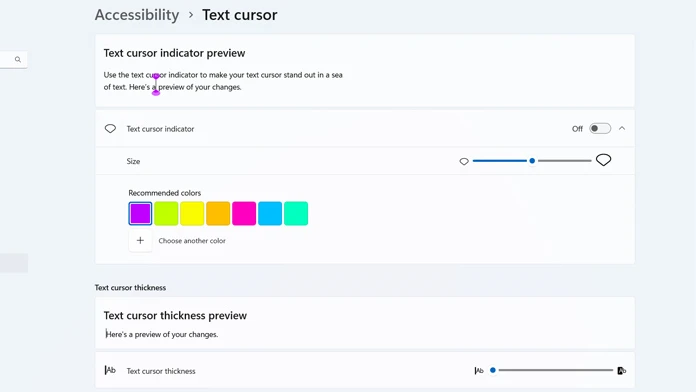
Task: Select the sky blue recommended color
Action: 270,214
